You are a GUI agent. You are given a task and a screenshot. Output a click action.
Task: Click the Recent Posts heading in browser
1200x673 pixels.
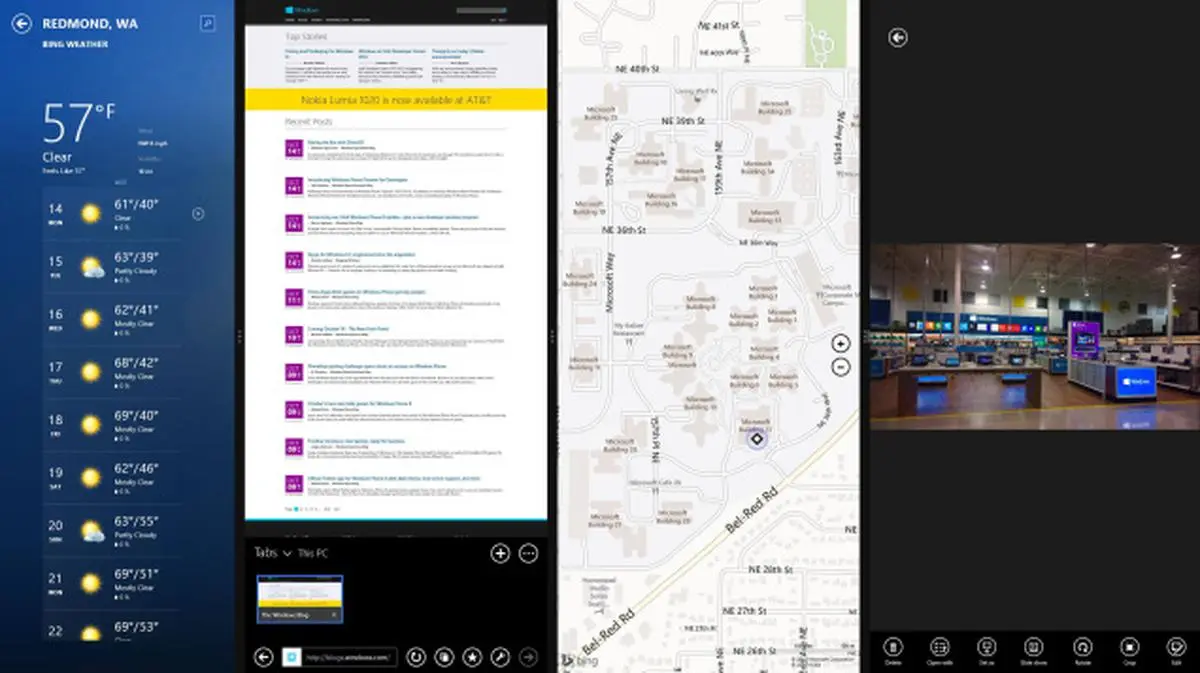(308, 121)
